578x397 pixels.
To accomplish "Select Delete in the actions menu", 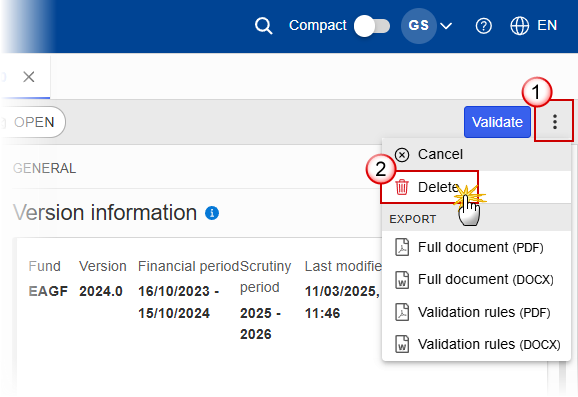I will (476, 187).
